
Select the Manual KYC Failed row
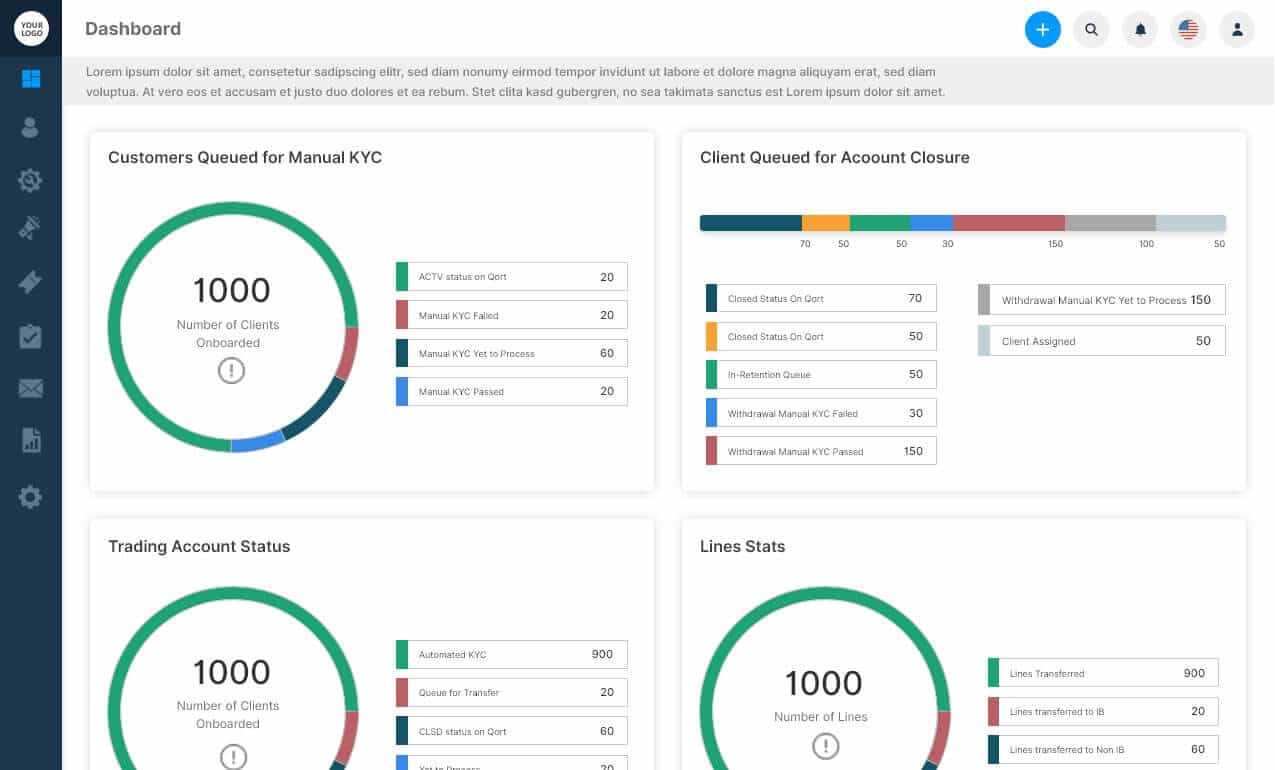point(512,315)
